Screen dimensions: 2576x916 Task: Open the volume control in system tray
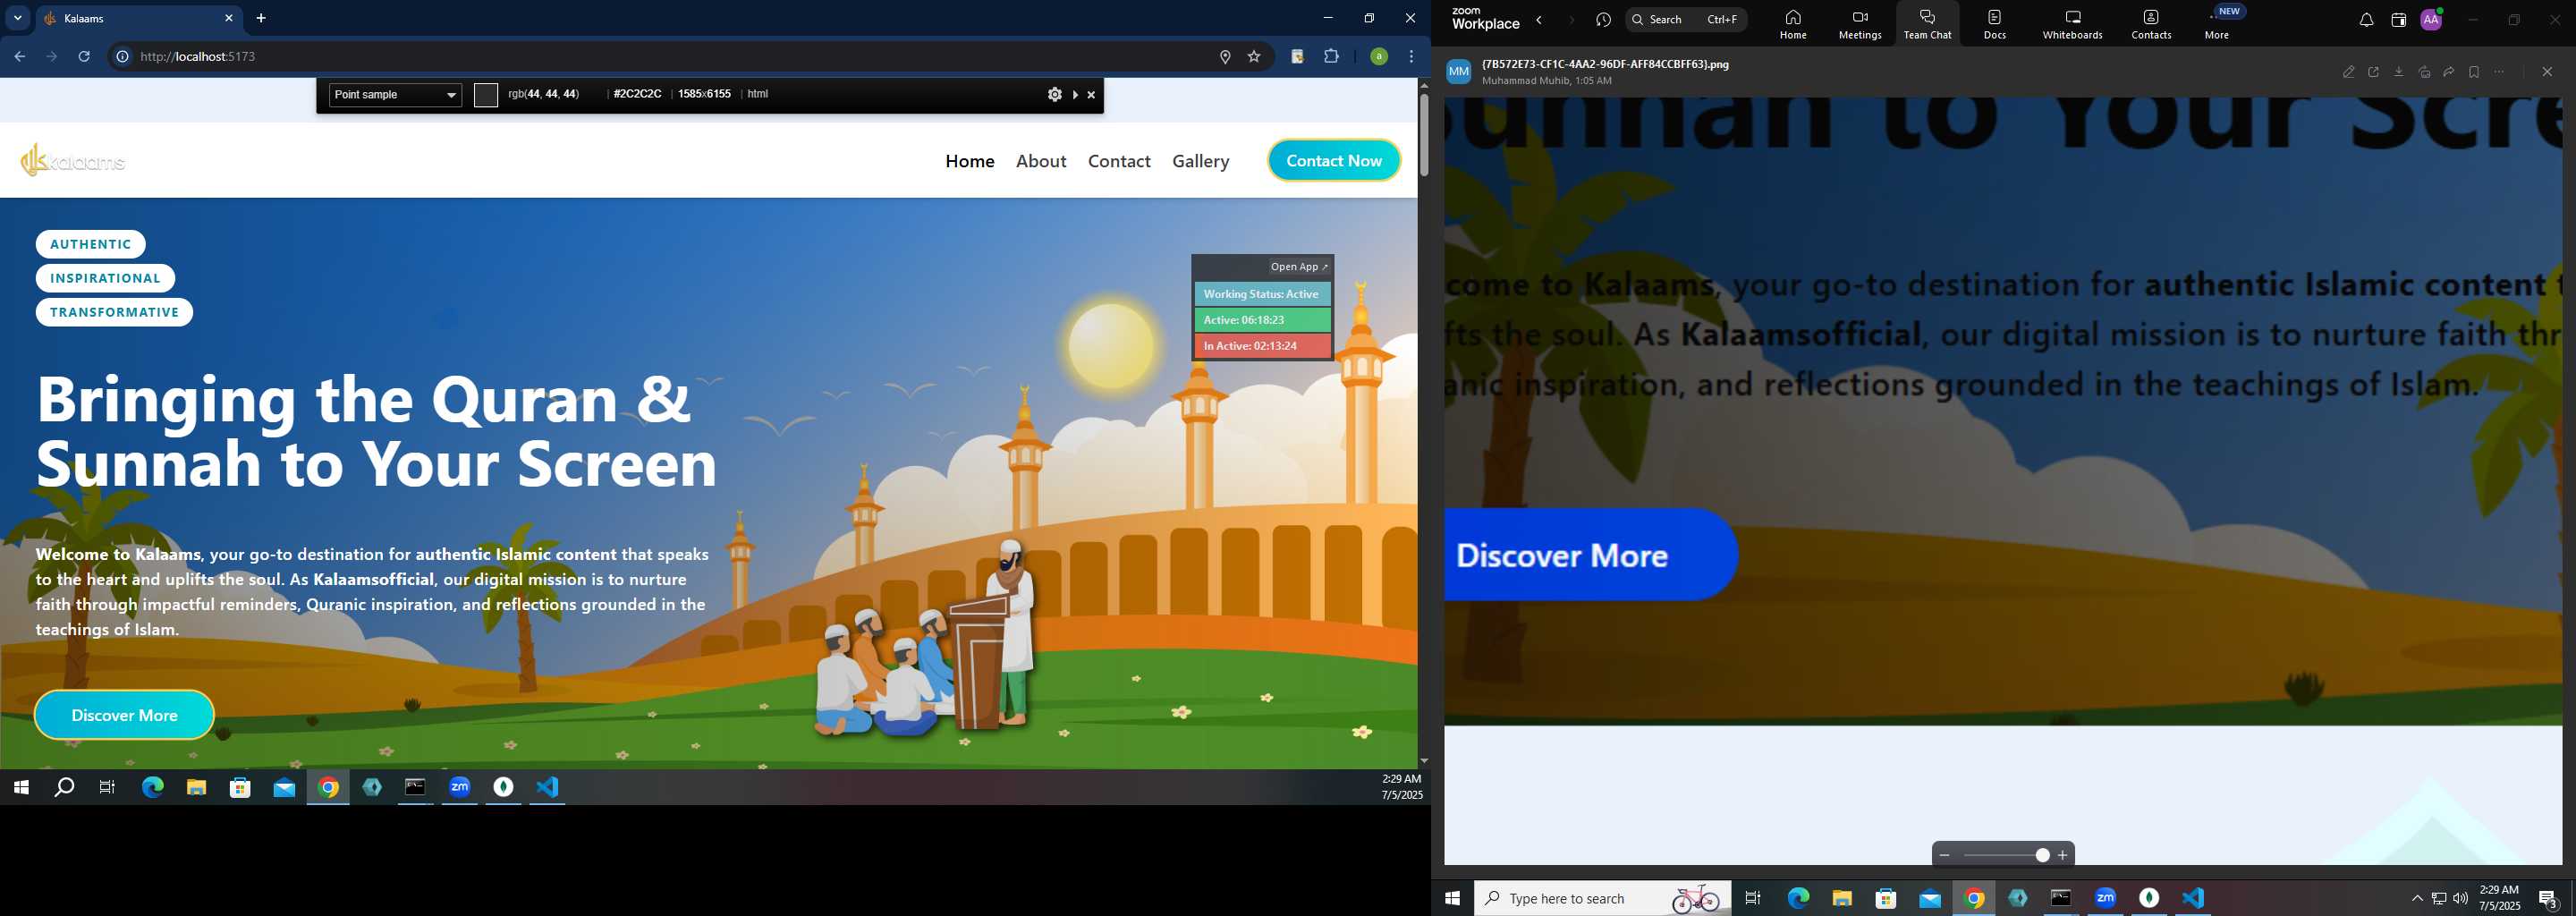point(2460,898)
